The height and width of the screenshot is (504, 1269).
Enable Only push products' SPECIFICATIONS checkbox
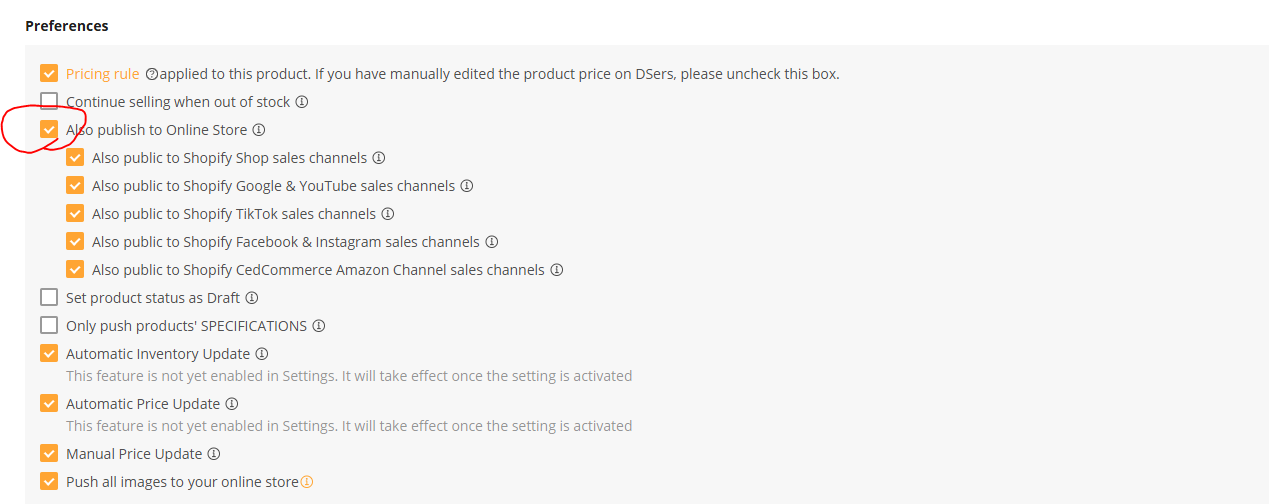point(49,325)
